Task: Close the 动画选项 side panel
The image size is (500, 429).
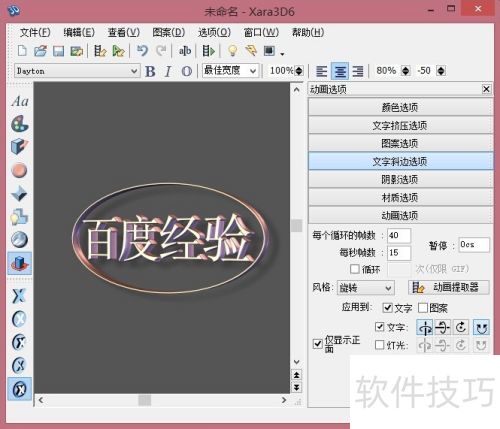Action: 486,89
